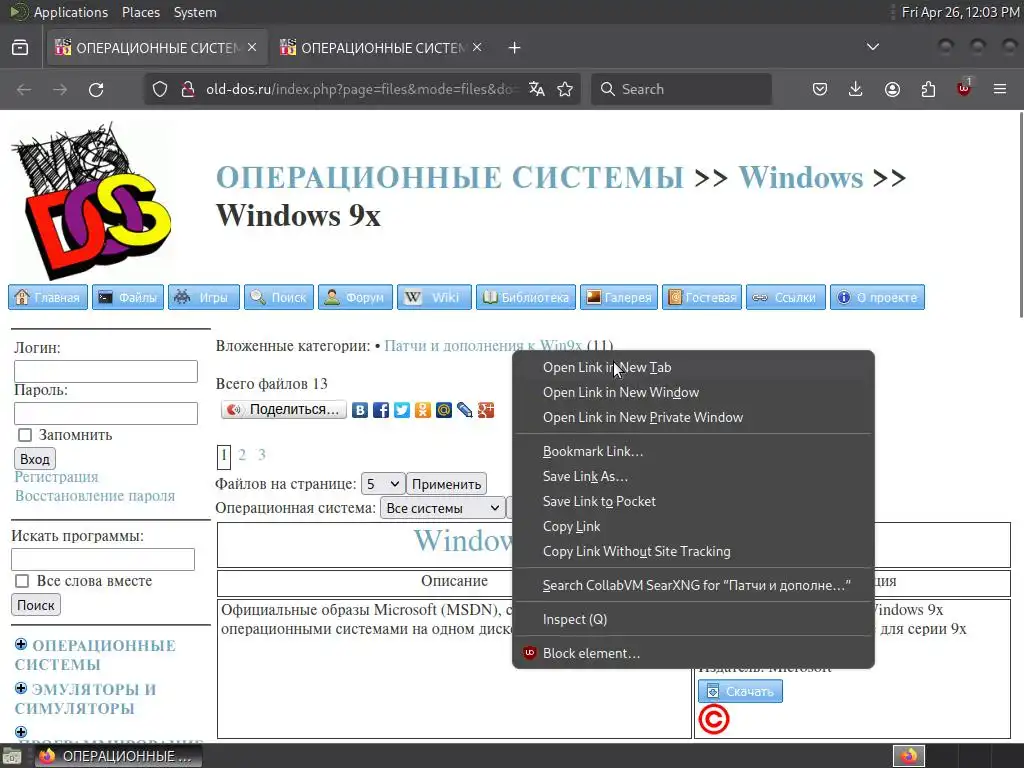This screenshot has width=1024, height=768.
Task: Go back to previous page
Action: tap(24, 89)
